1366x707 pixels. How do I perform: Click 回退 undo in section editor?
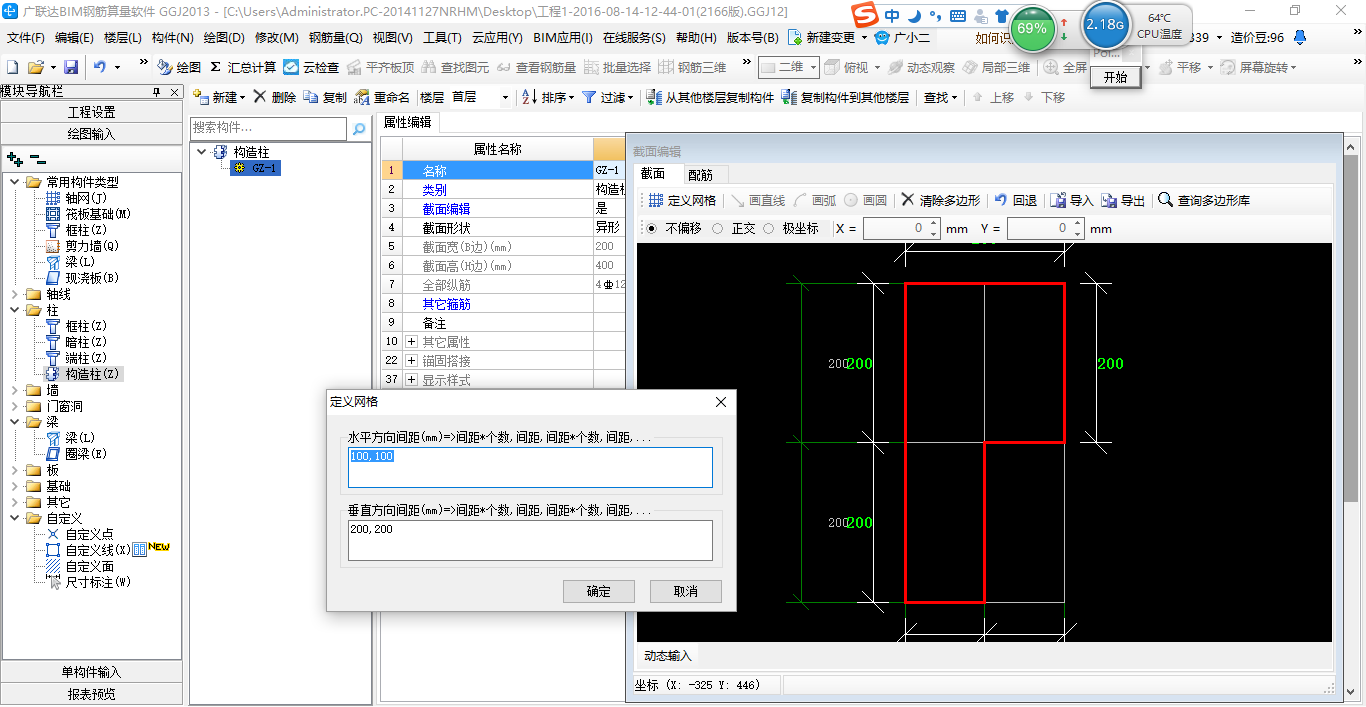pos(1015,200)
